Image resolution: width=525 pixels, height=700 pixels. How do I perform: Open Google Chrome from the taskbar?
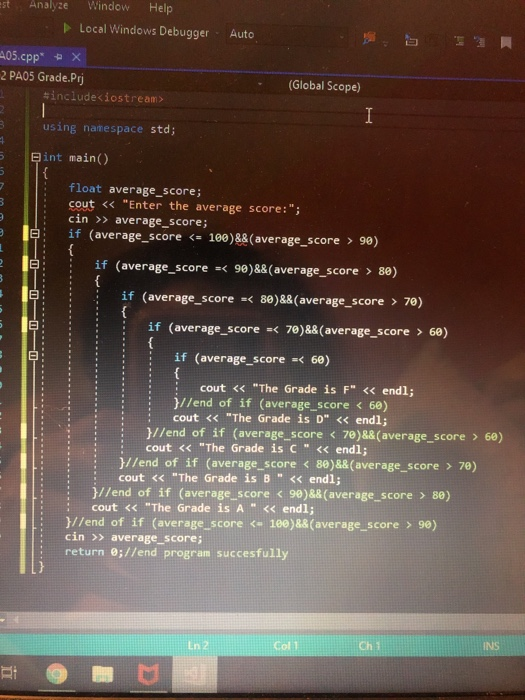(x=56, y=675)
